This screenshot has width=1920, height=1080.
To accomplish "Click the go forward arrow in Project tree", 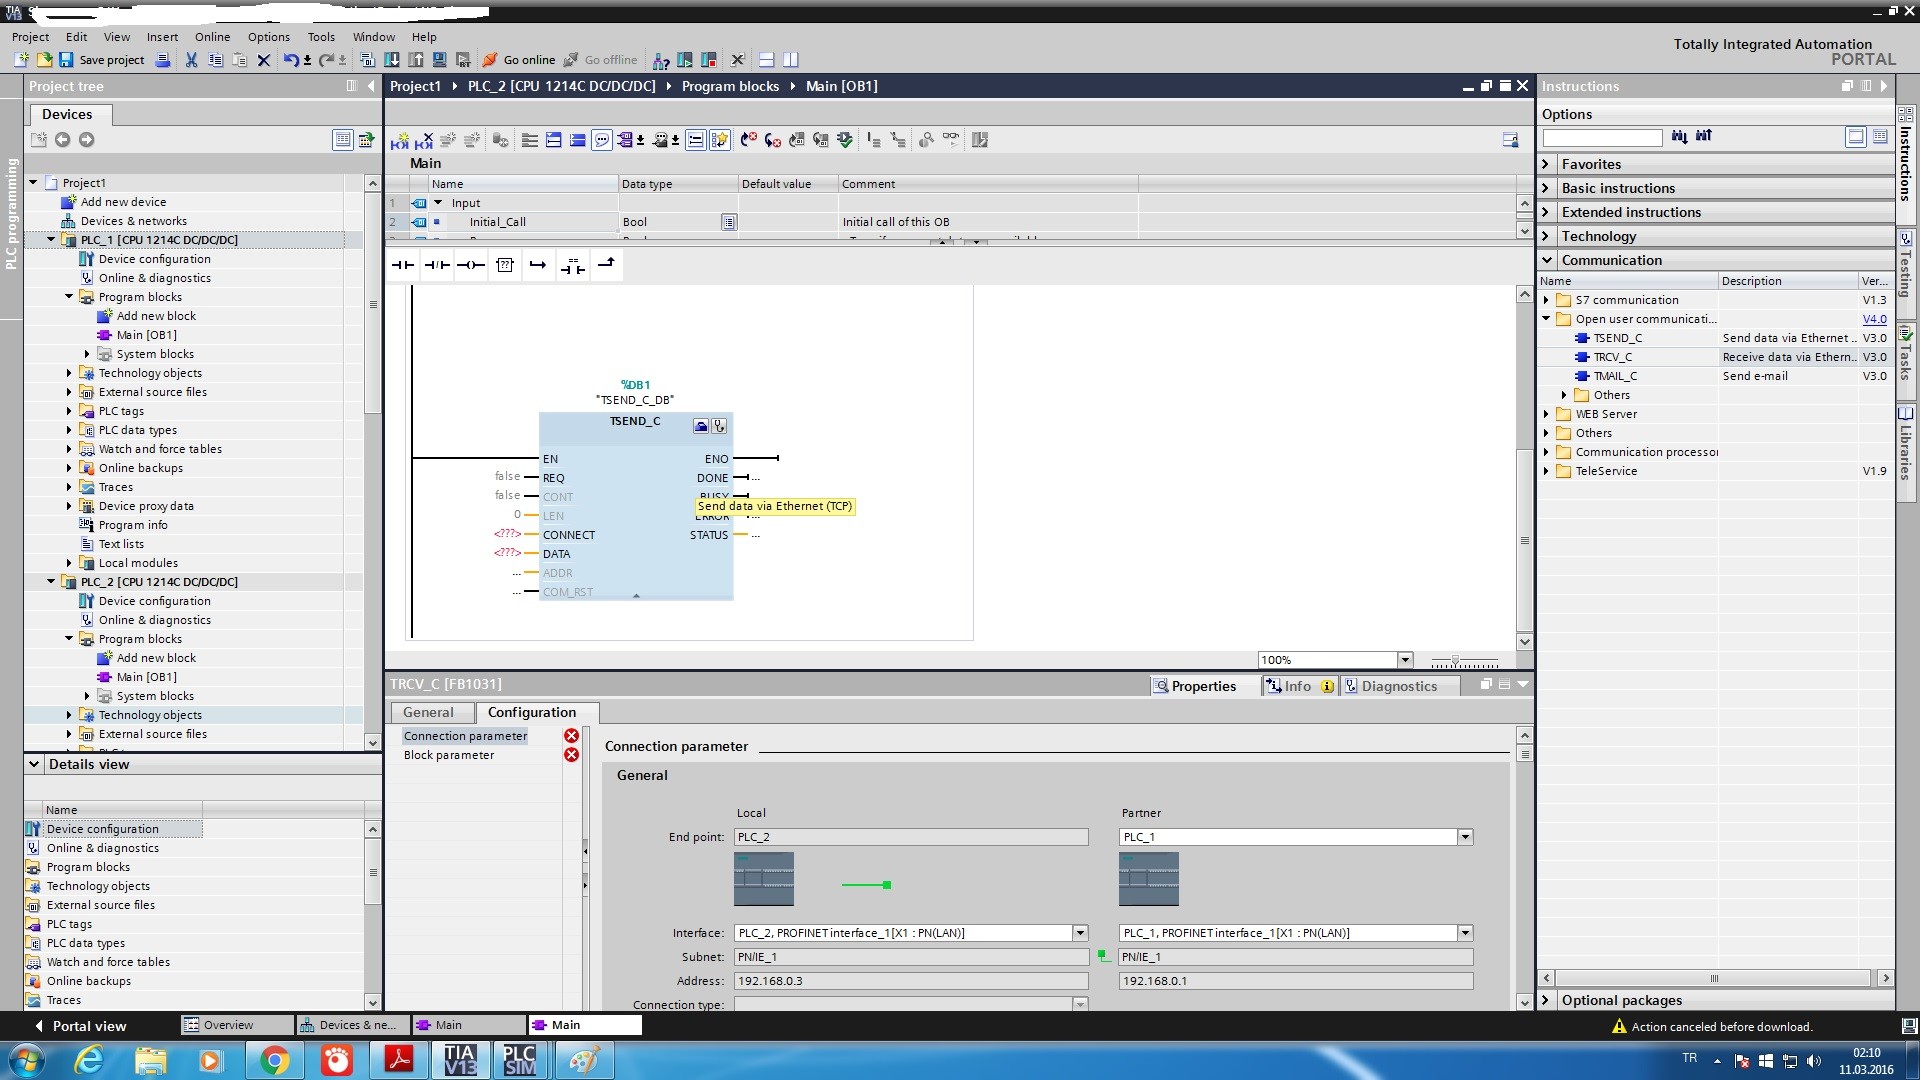I will point(87,140).
